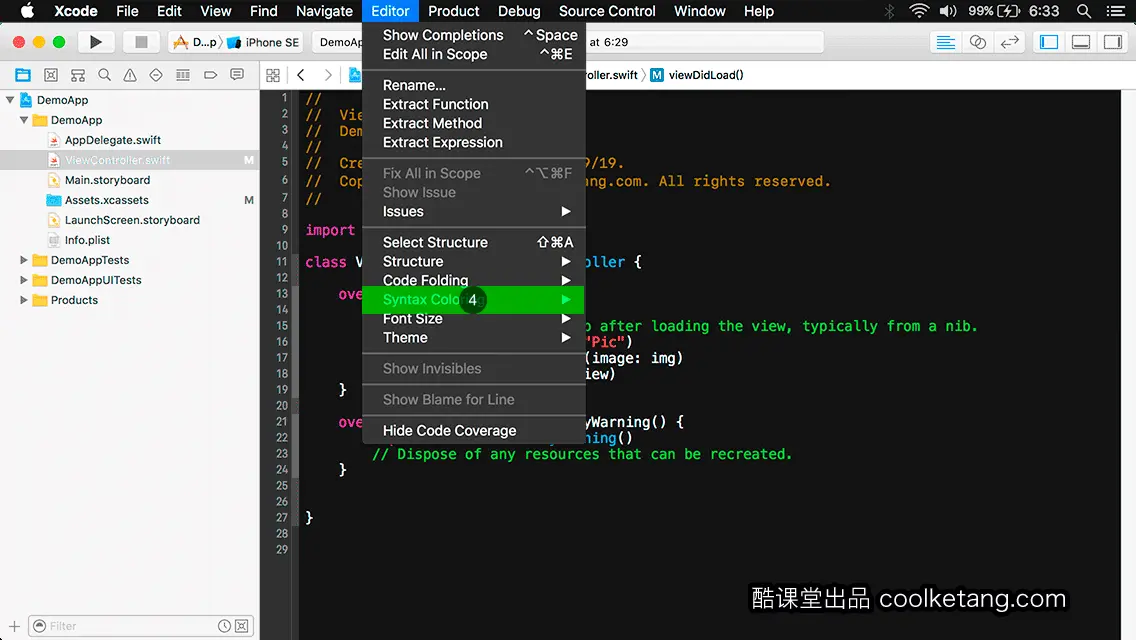Choose Extract Method

pyautogui.click(x=473, y=123)
